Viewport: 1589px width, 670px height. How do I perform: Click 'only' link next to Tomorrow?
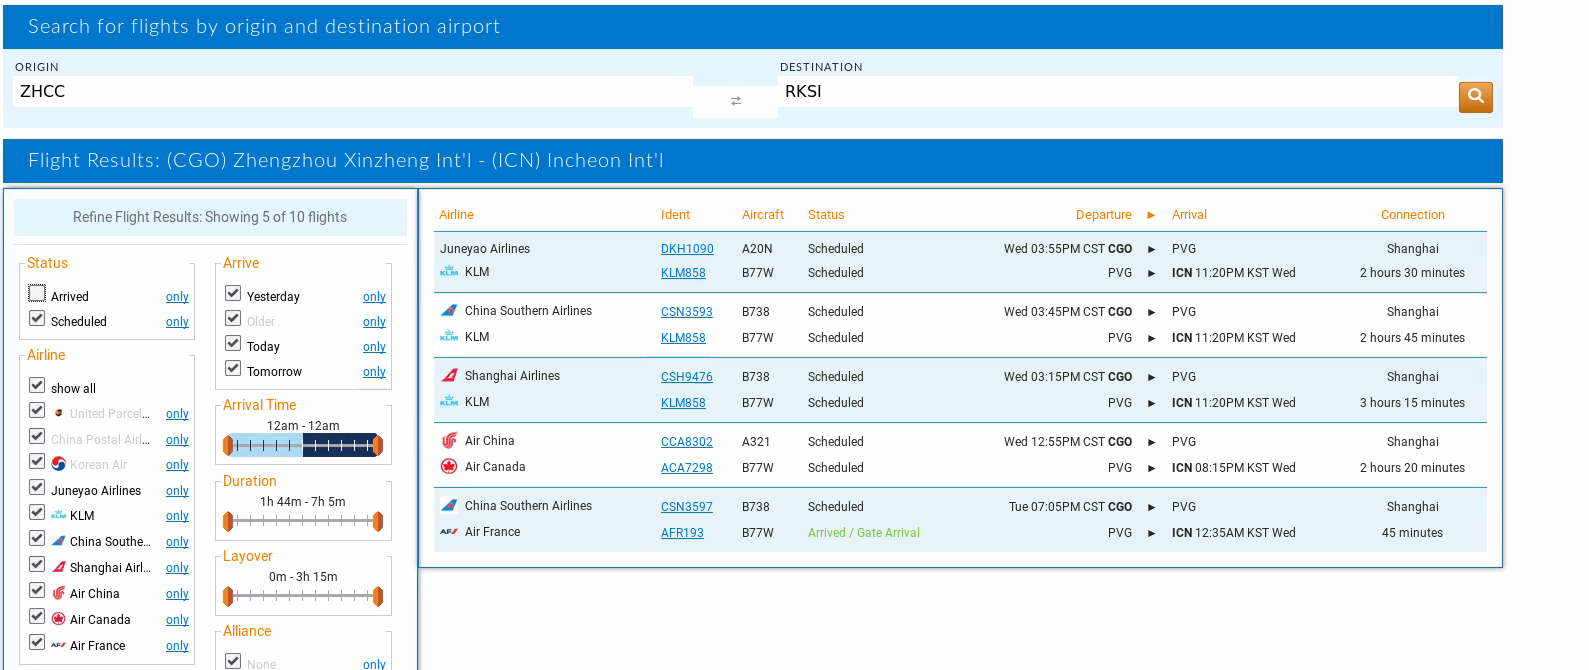coord(374,372)
